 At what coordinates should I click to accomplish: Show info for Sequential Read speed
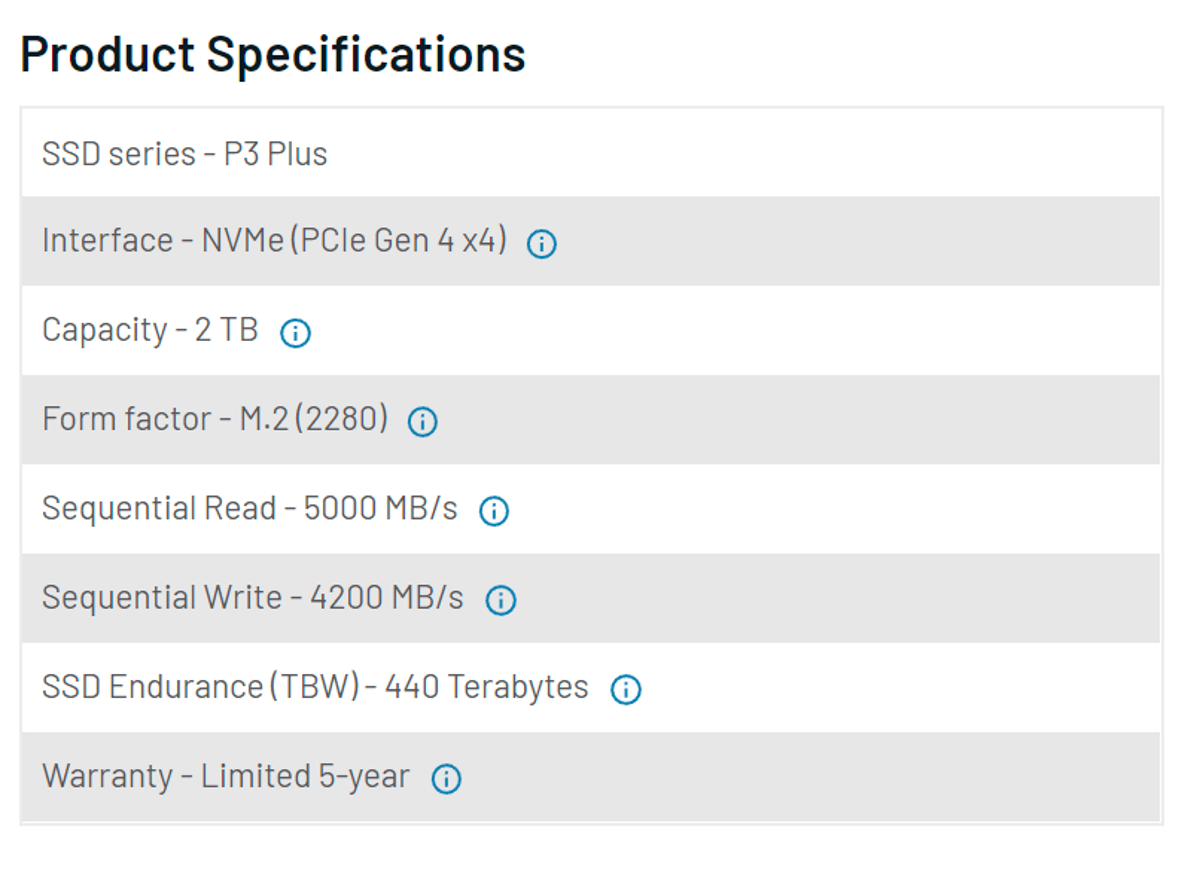[494, 511]
